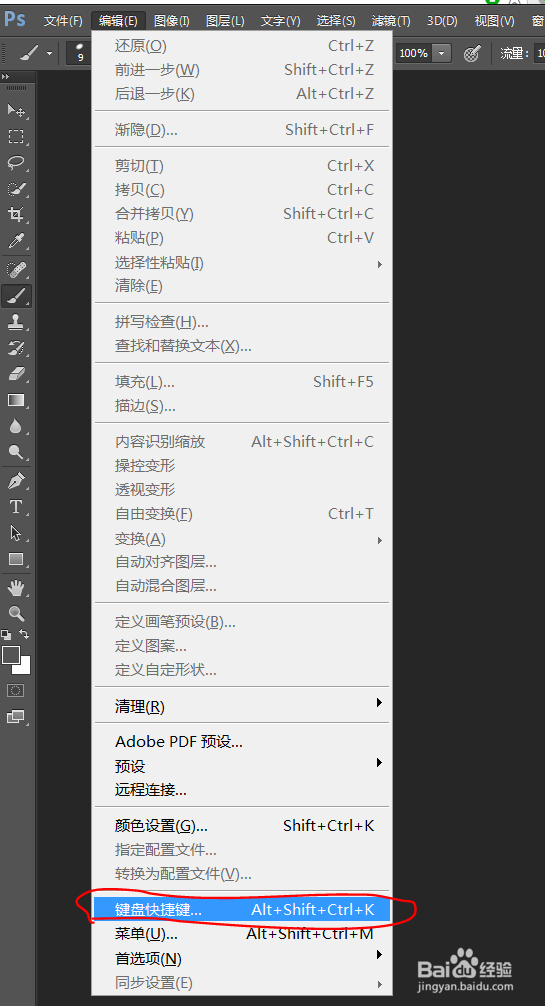Open the 文字(Y) menu
The image size is (545, 1006).
tap(281, 21)
